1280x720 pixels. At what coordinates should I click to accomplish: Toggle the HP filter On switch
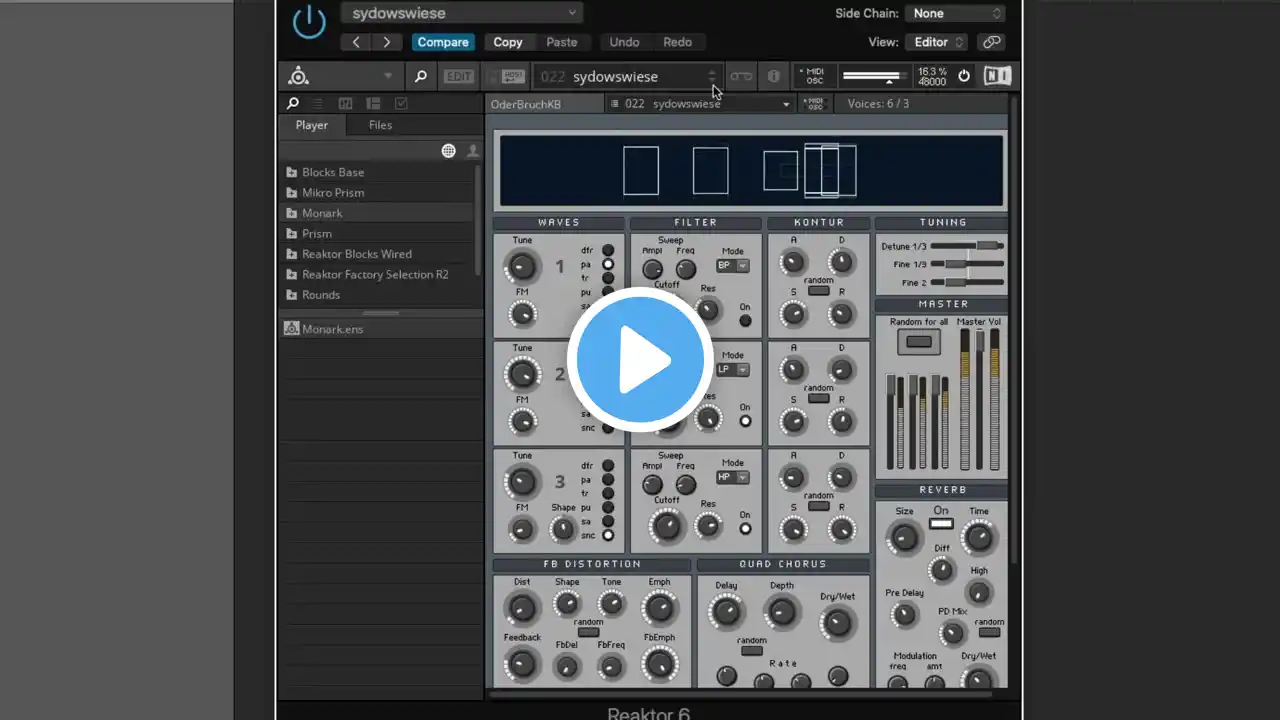pyautogui.click(x=745, y=529)
